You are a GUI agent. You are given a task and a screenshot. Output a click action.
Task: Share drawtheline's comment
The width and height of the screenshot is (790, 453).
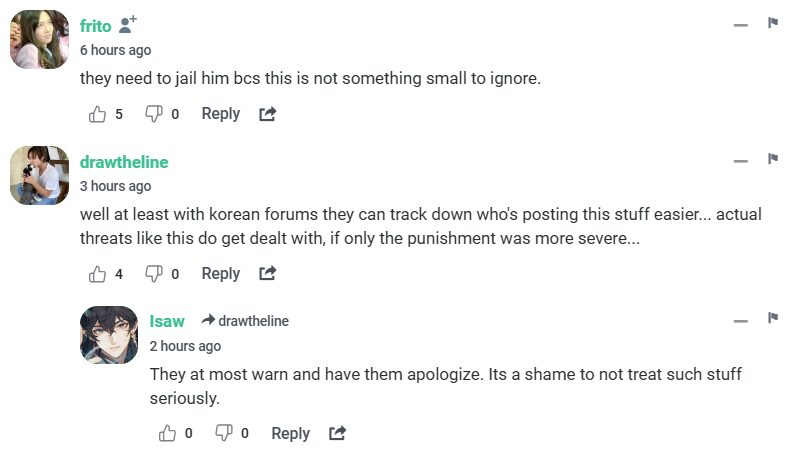[267, 274]
